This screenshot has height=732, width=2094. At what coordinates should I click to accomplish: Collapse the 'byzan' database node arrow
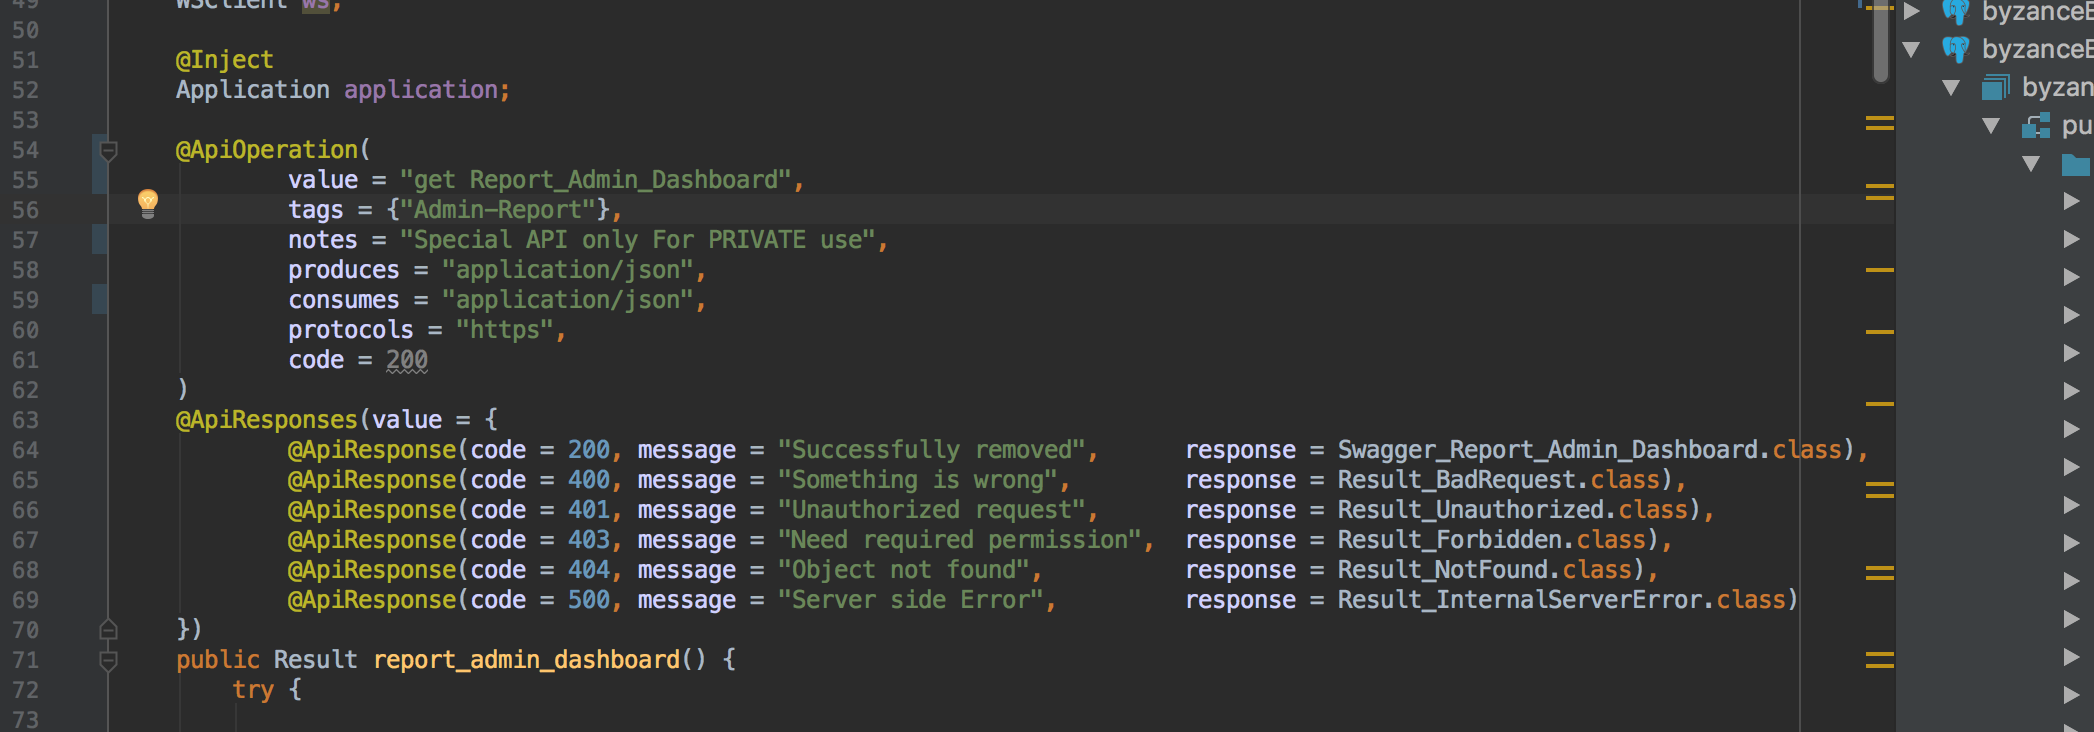point(1951,88)
